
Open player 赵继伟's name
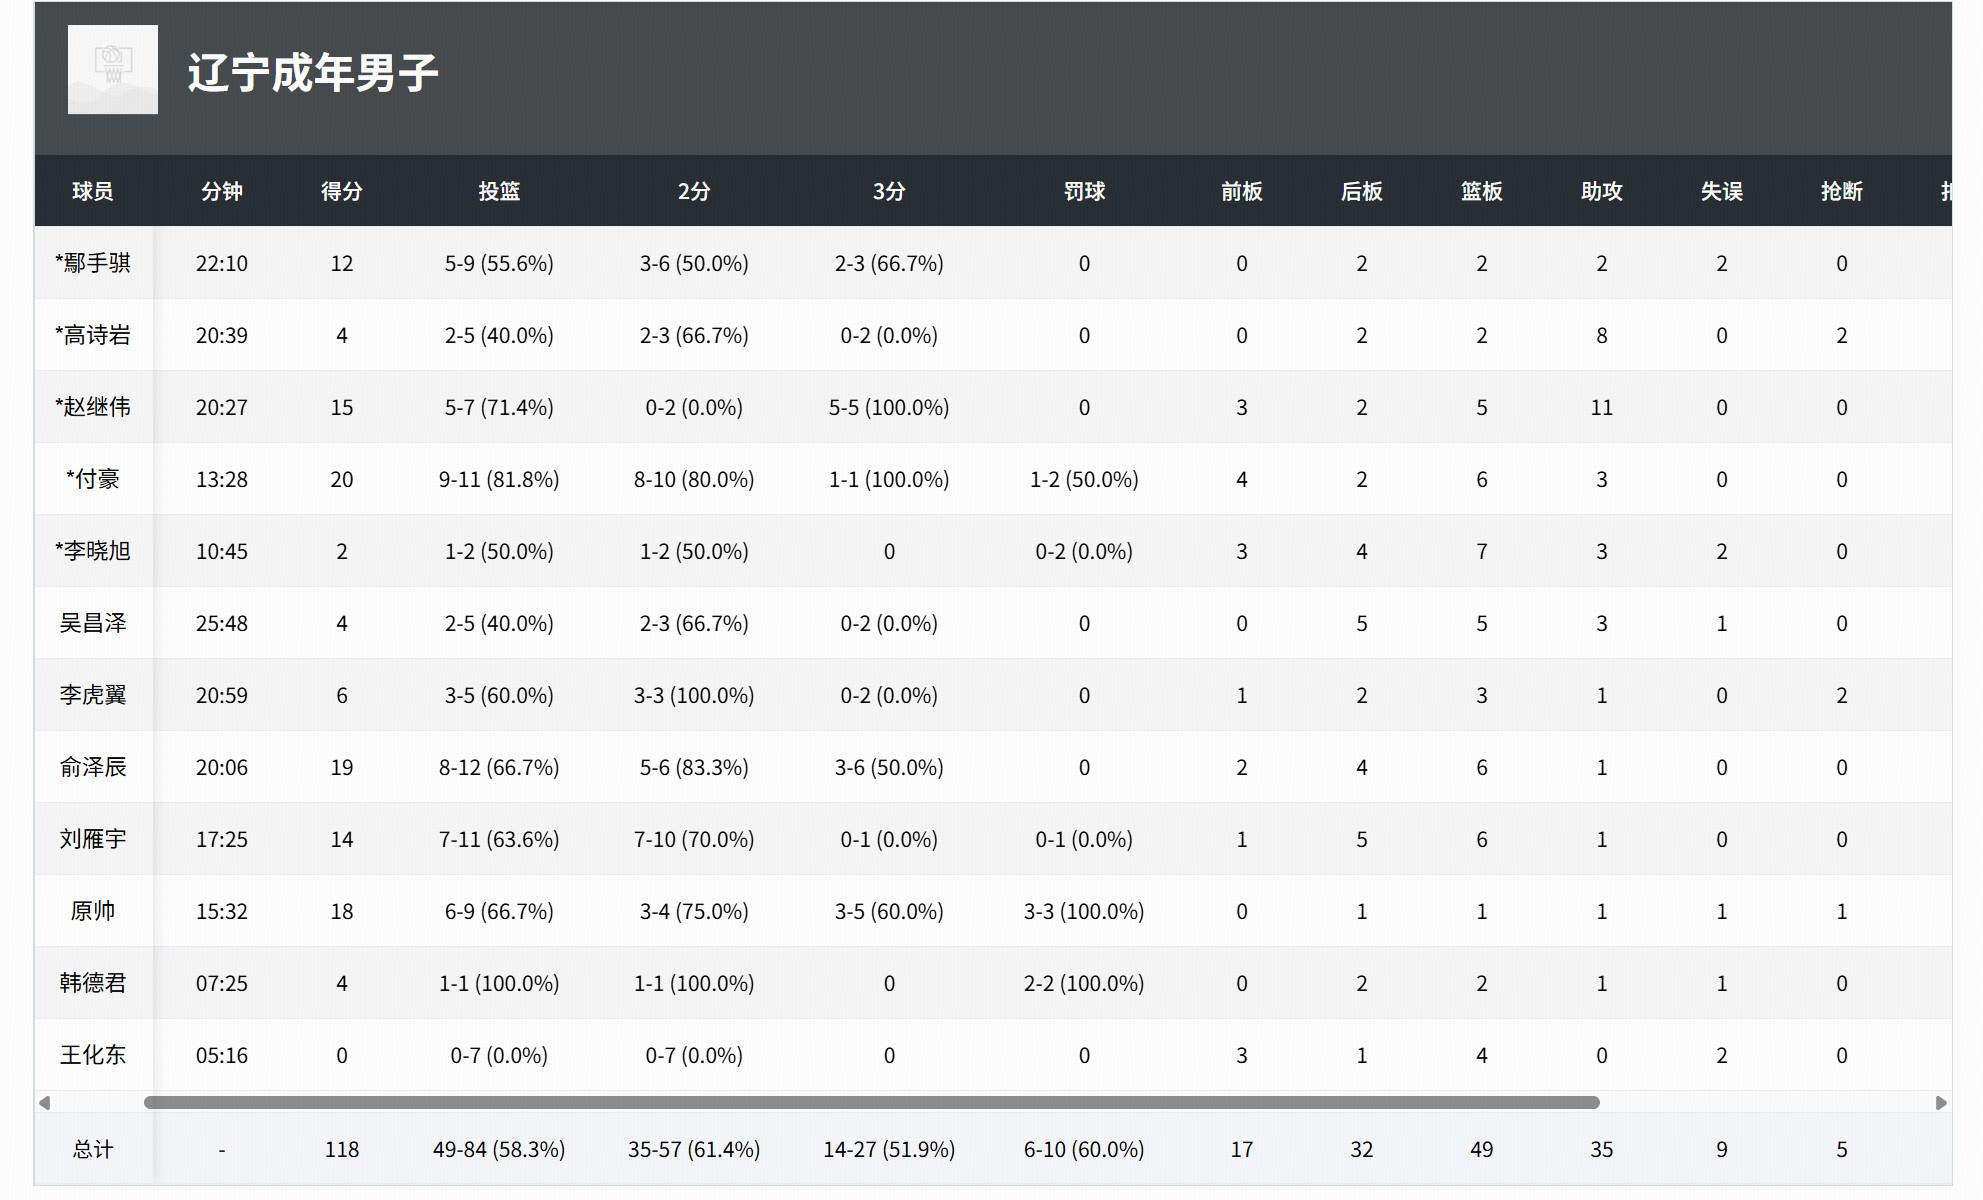pos(93,407)
